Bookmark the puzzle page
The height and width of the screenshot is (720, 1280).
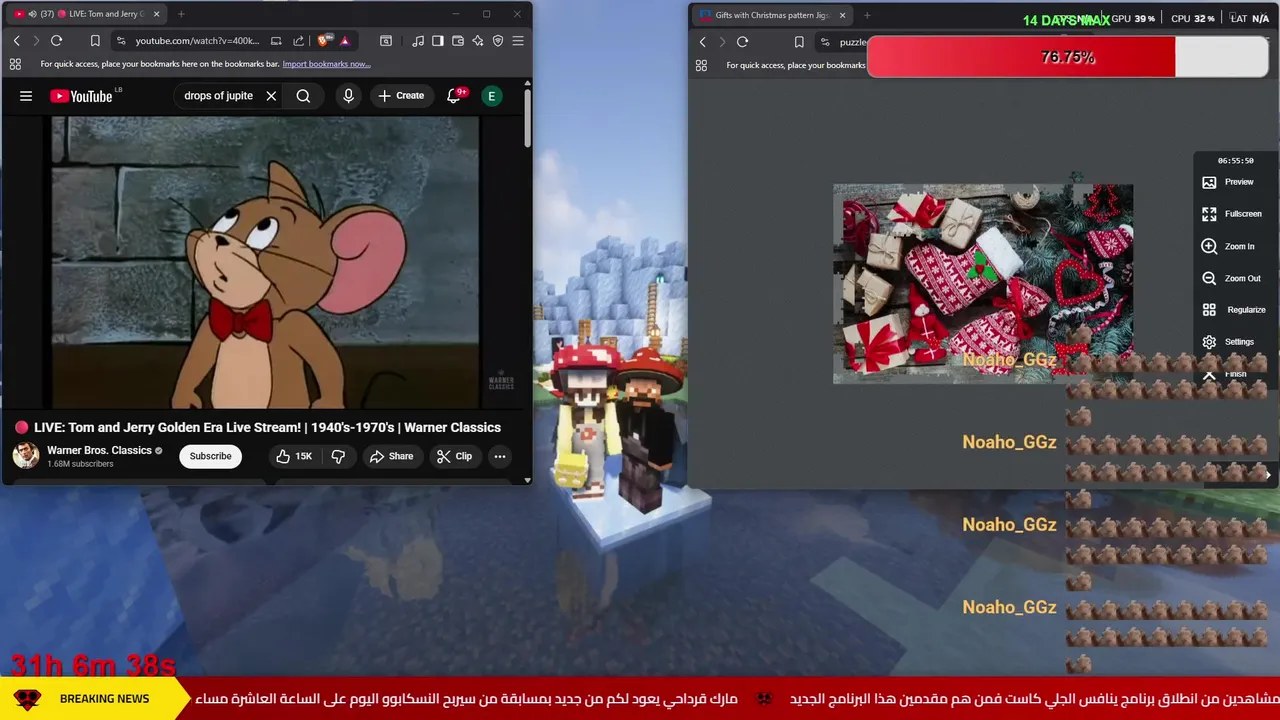799,42
